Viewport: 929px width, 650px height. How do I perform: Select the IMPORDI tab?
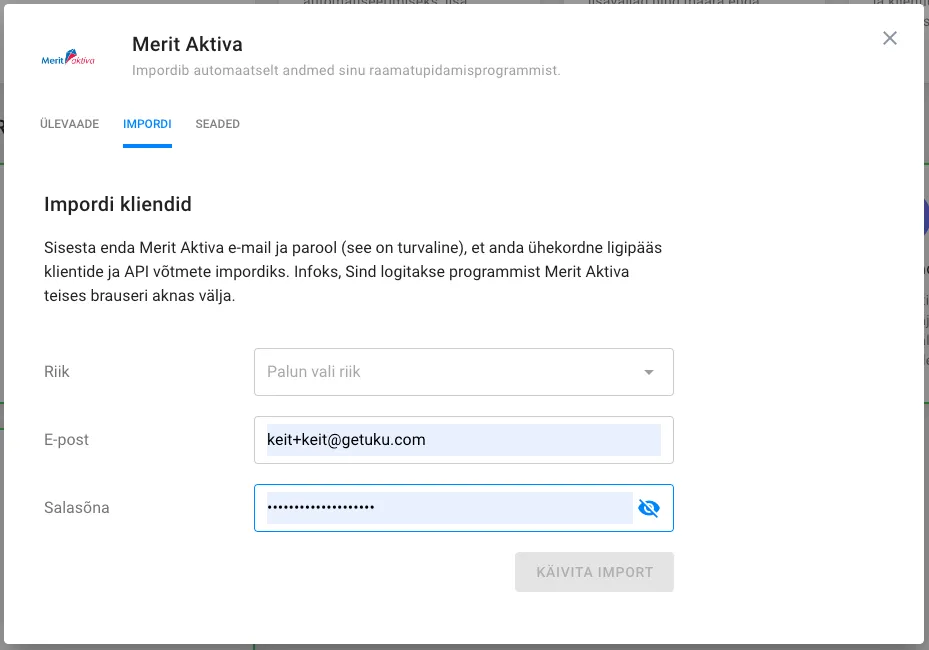coord(147,123)
